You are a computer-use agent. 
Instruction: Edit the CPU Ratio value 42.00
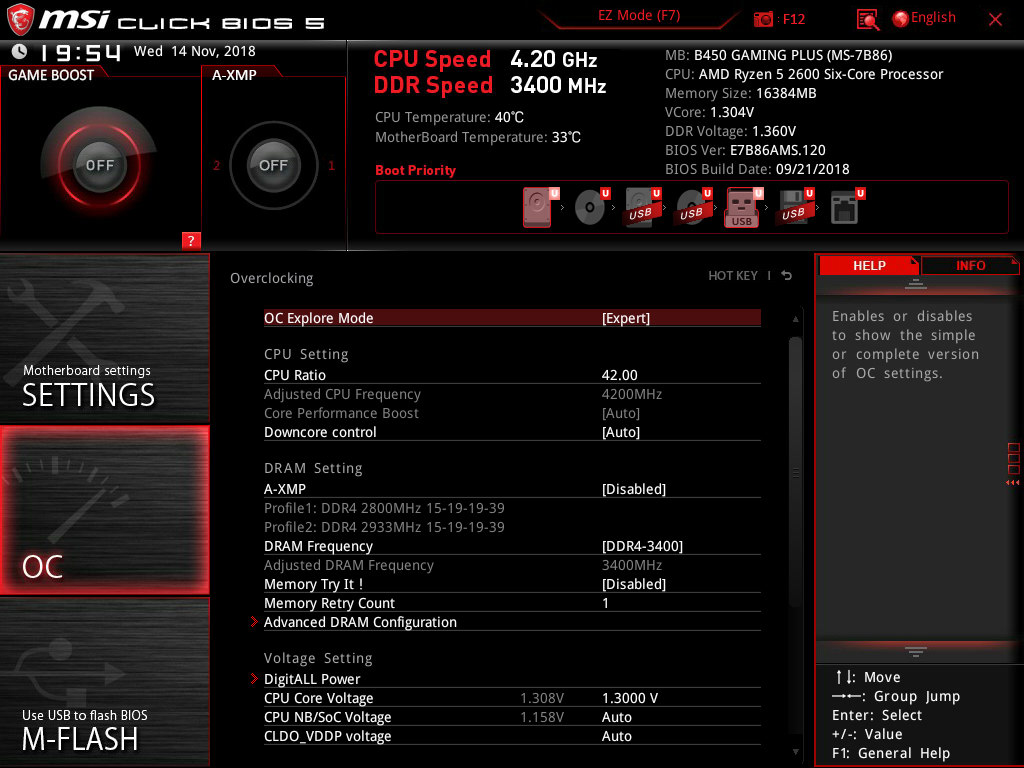(619, 375)
